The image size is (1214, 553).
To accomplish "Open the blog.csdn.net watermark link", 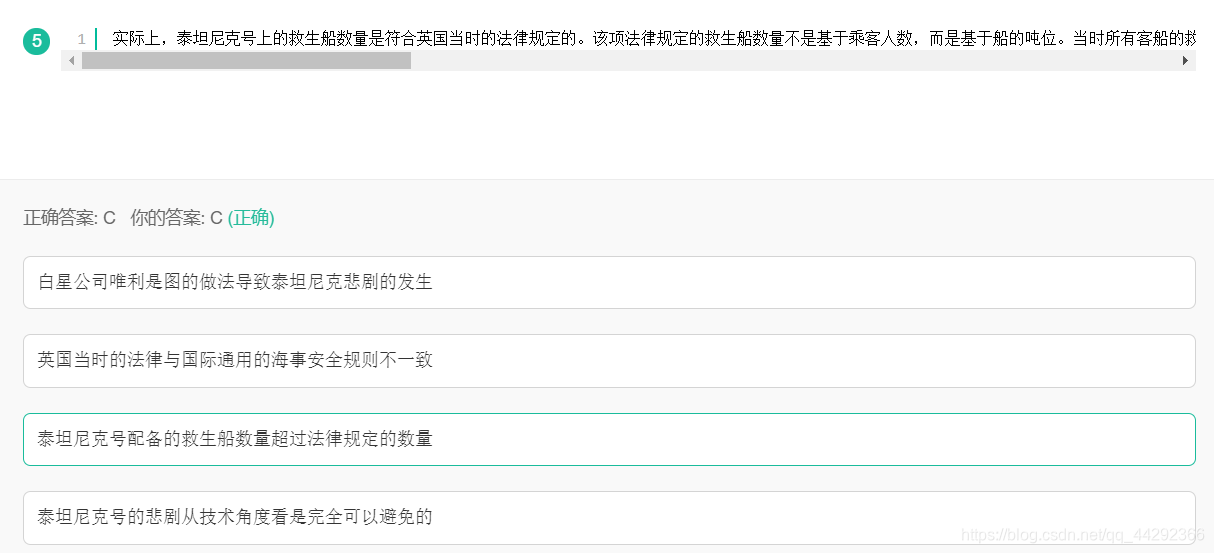I will click(x=1082, y=535).
